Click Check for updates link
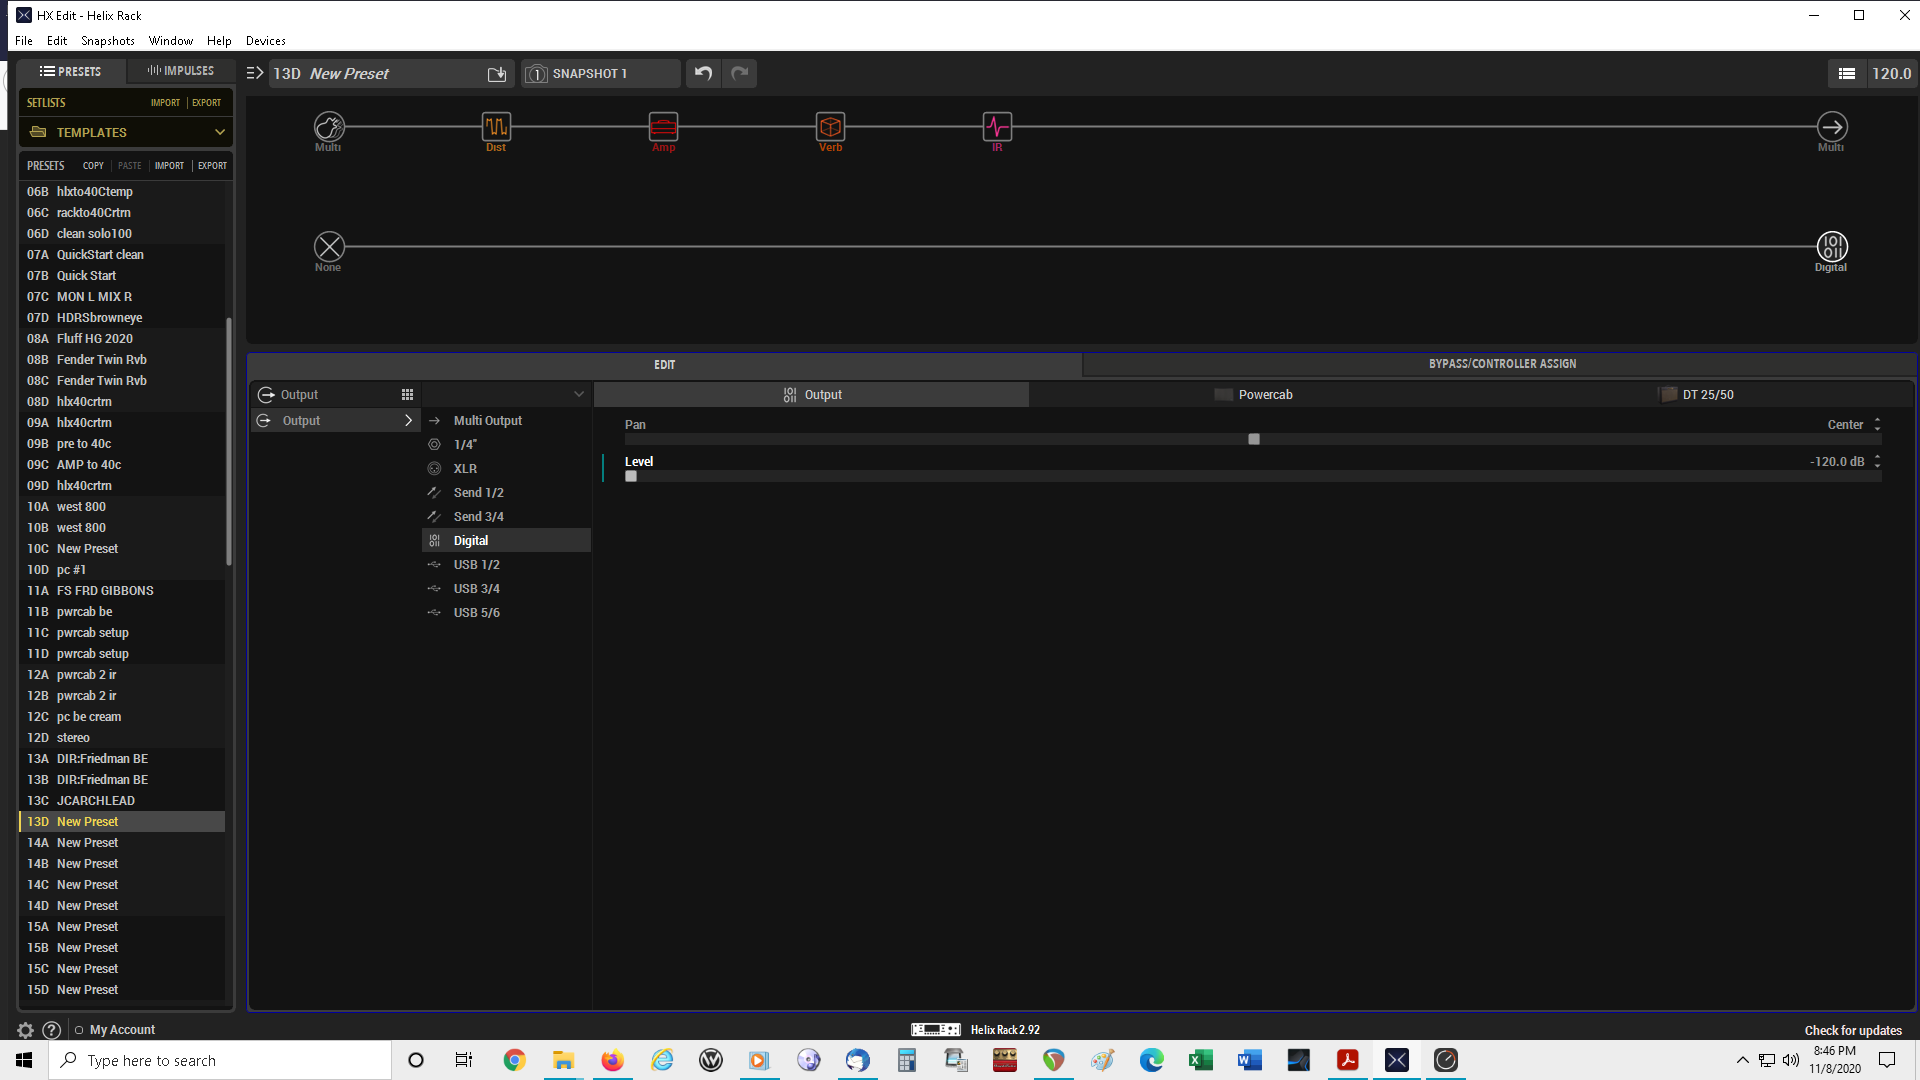This screenshot has width=1920, height=1080. point(1852,1030)
